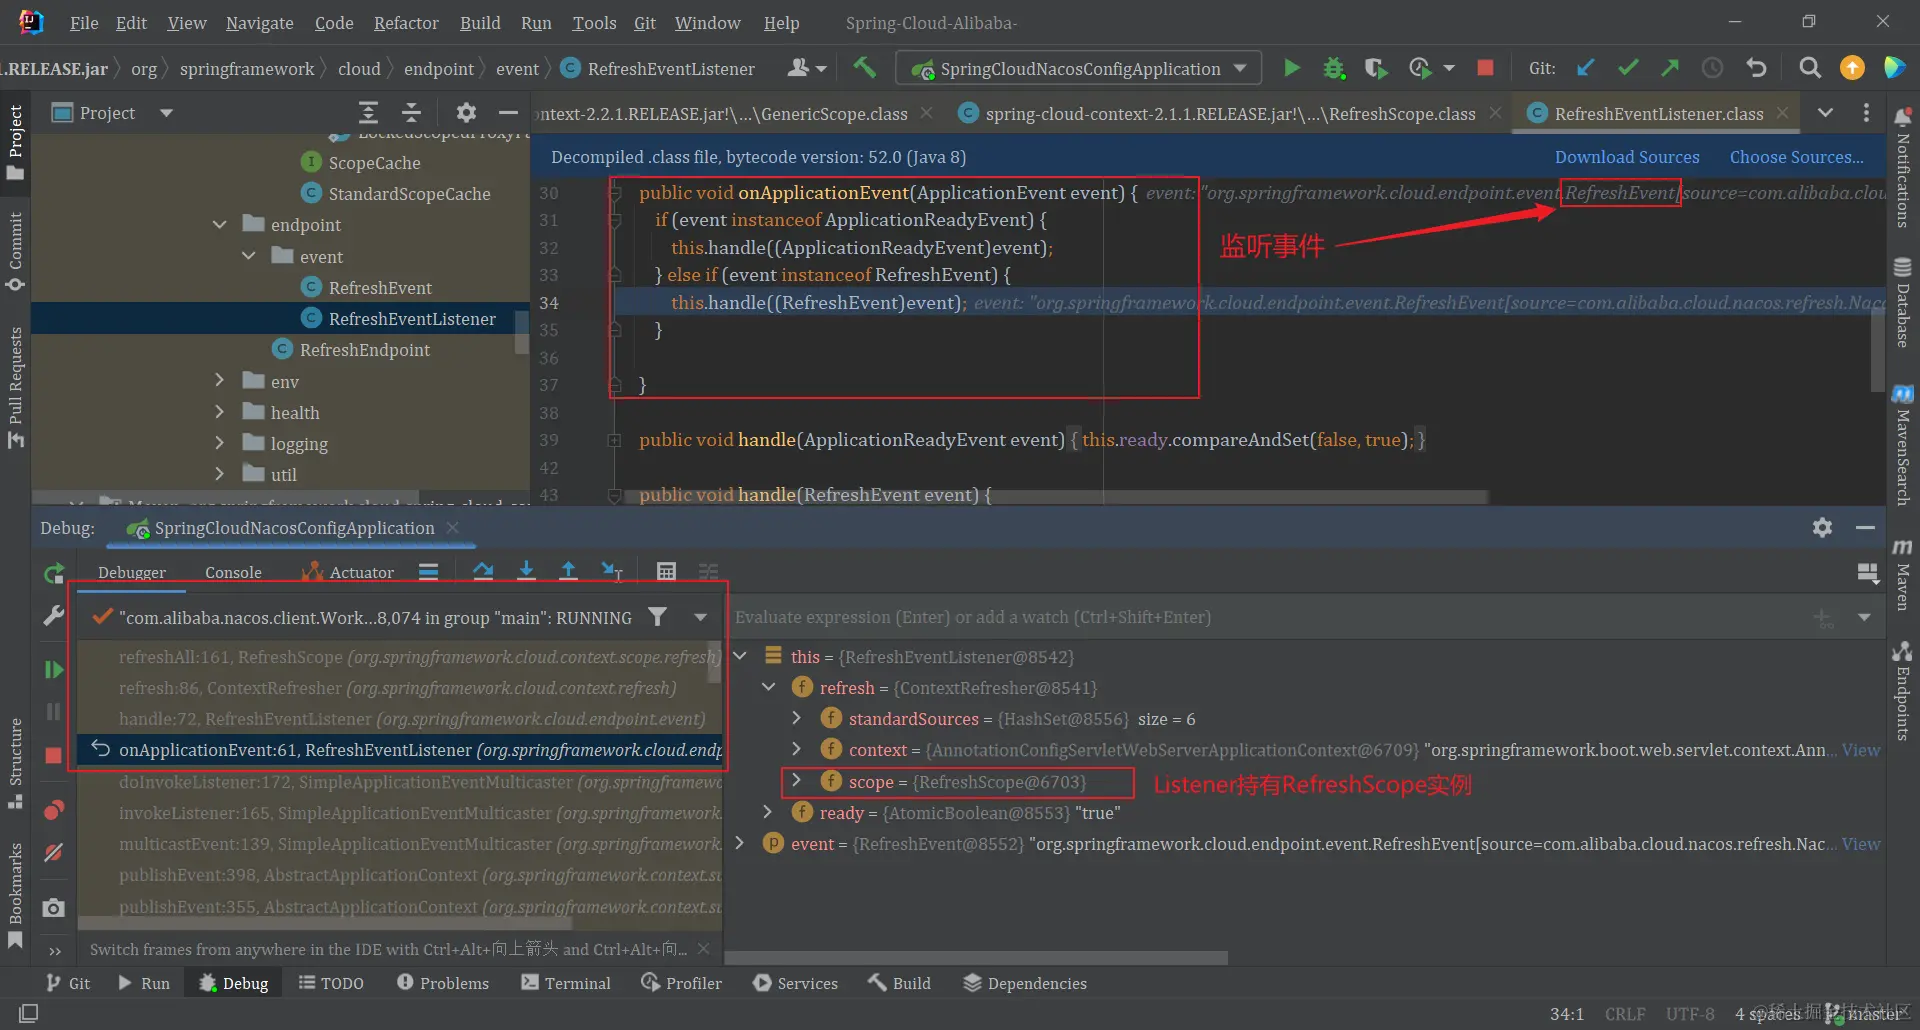
Task: Start debugging with the bug icon
Action: 1333,68
